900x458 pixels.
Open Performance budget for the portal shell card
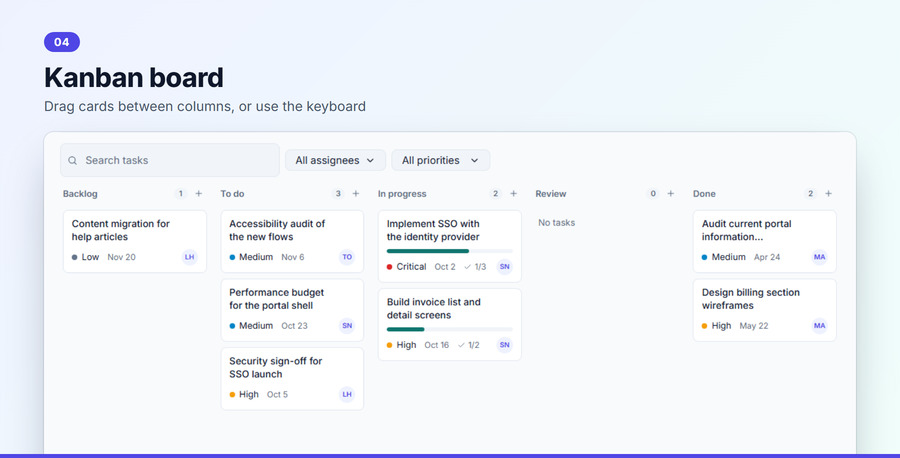[292, 310]
